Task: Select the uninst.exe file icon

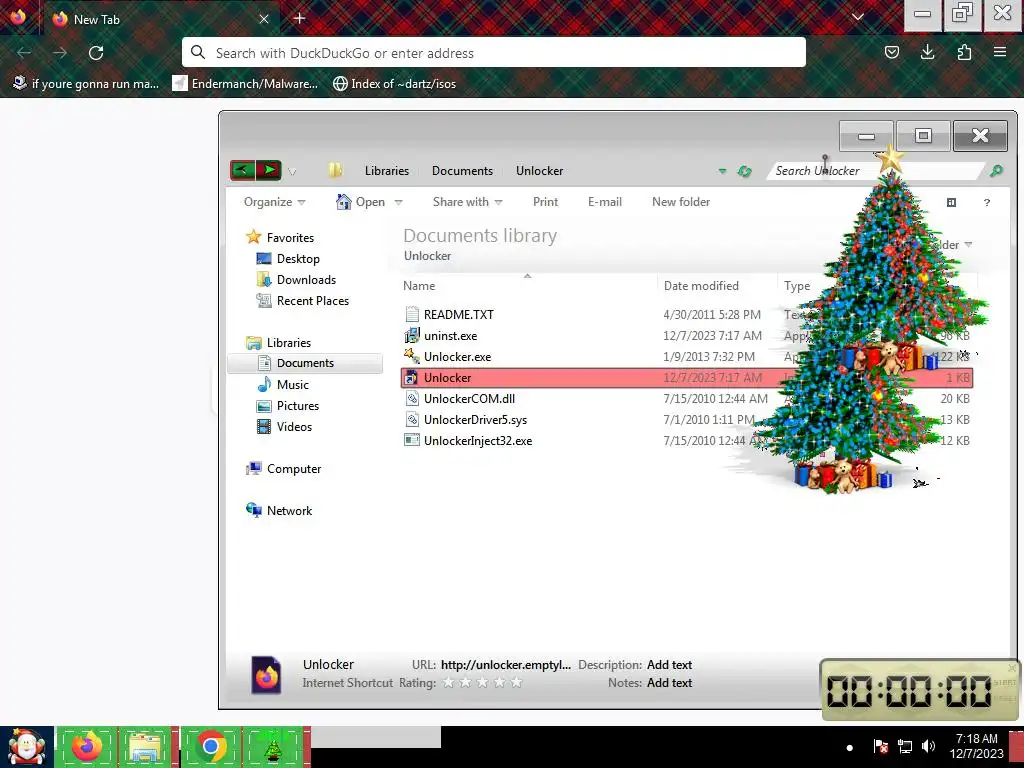Action: click(x=411, y=336)
